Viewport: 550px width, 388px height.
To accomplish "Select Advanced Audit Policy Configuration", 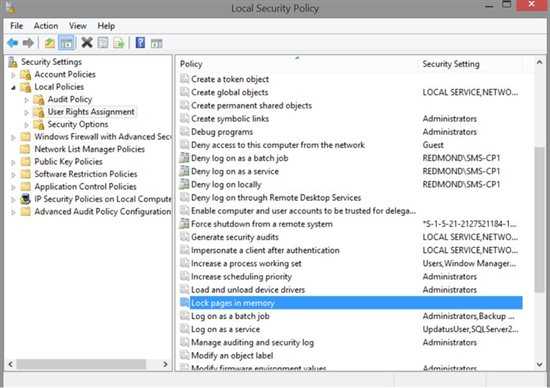I will tap(102, 212).
